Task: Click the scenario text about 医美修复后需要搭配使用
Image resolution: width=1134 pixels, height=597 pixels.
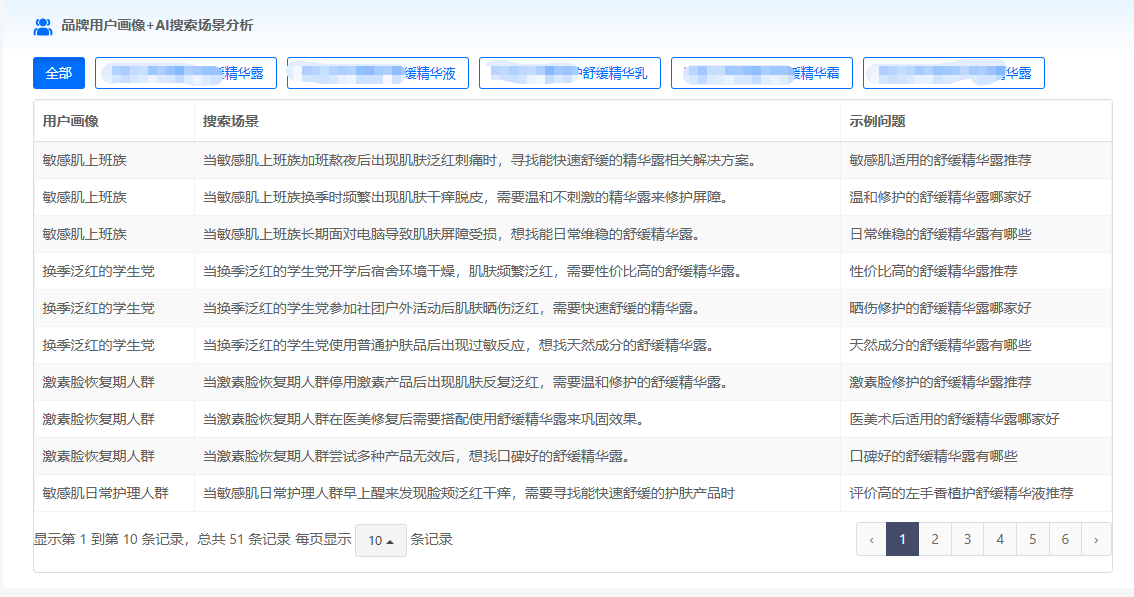Action: point(425,419)
